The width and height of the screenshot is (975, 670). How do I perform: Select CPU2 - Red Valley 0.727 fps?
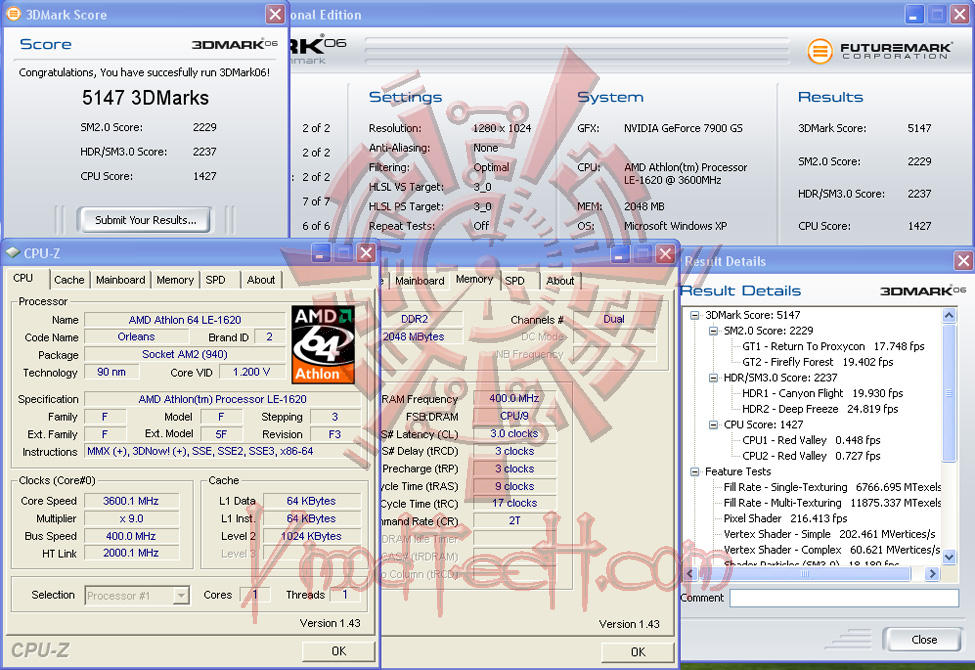click(811, 455)
